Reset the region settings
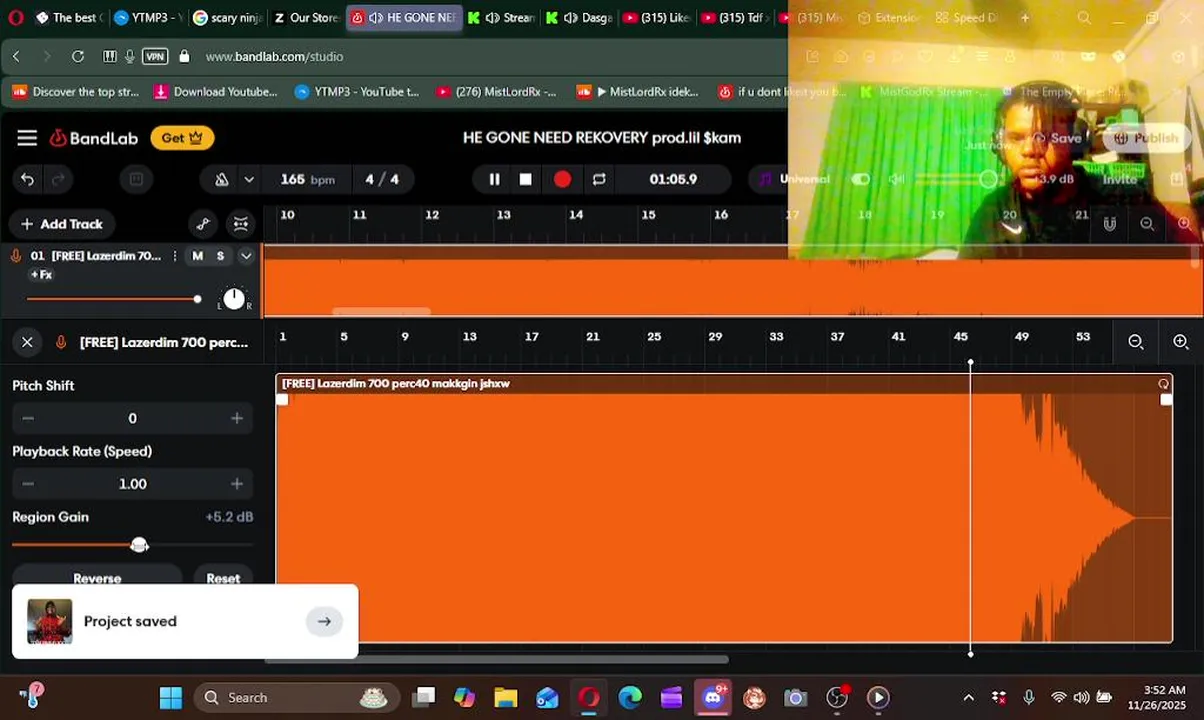The height and width of the screenshot is (720, 1204). click(x=223, y=578)
